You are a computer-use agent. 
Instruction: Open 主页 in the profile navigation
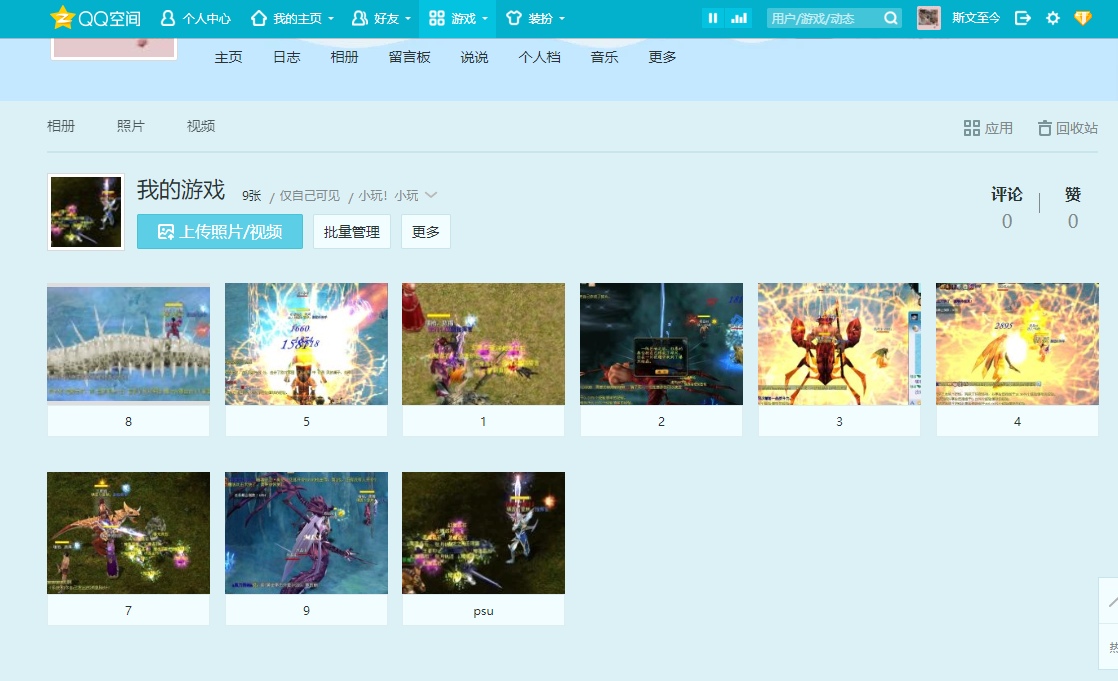[x=228, y=57]
